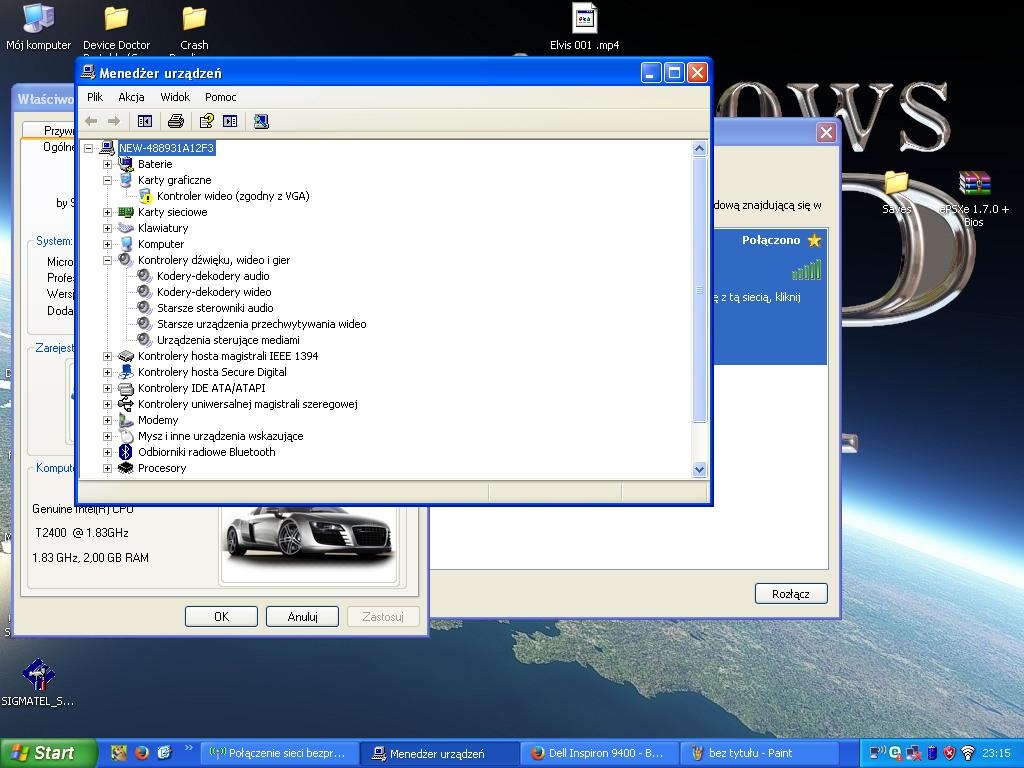Expand Kontrolery hosta Secure Digital
This screenshot has width=1024, height=768.
pyautogui.click(x=107, y=372)
